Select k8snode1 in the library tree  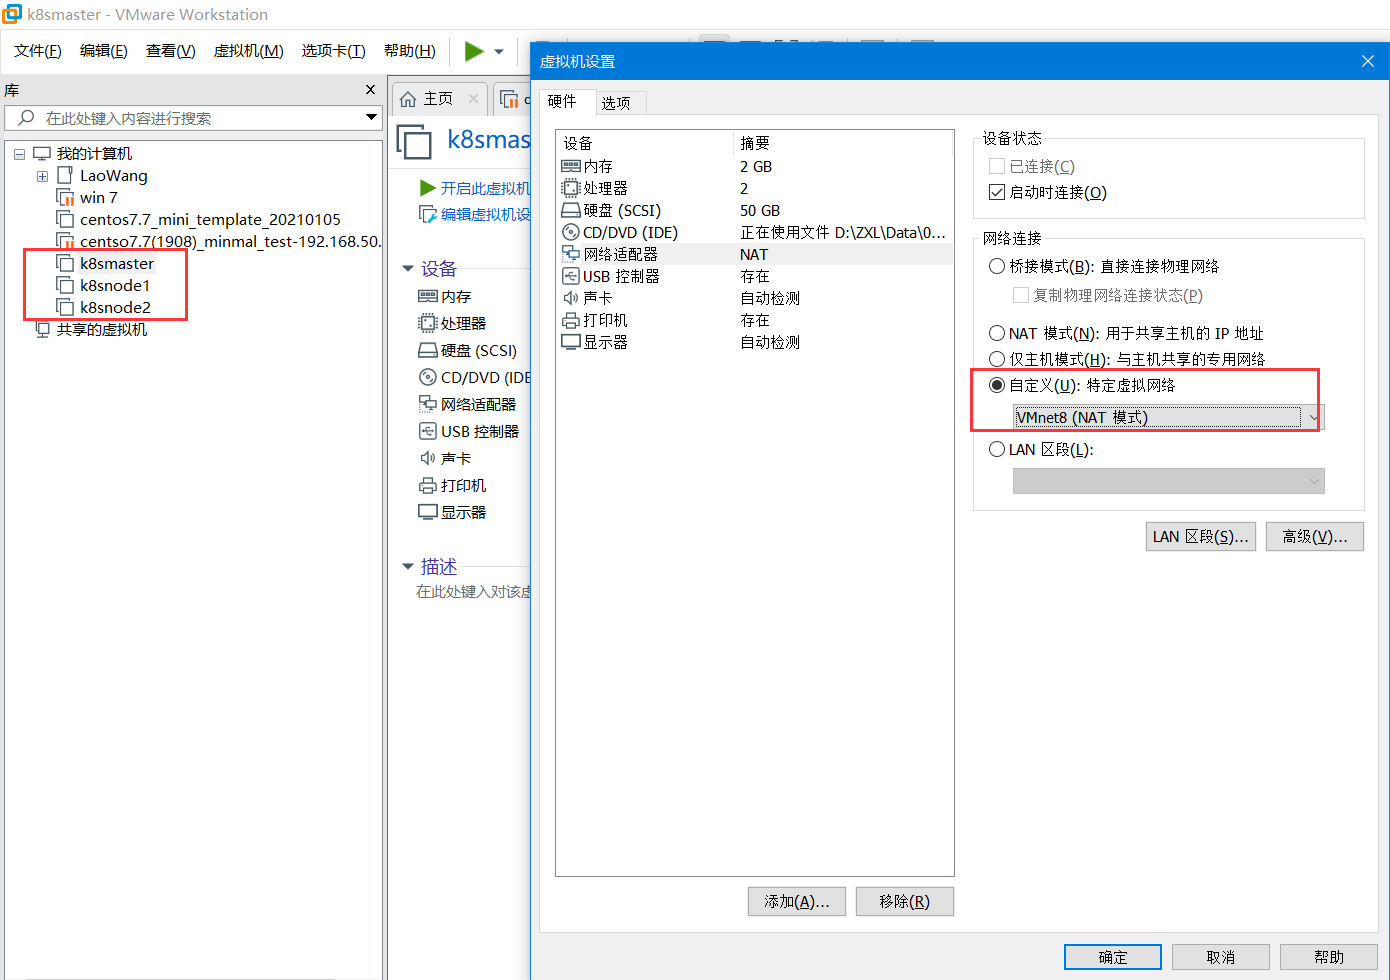[x=115, y=285]
